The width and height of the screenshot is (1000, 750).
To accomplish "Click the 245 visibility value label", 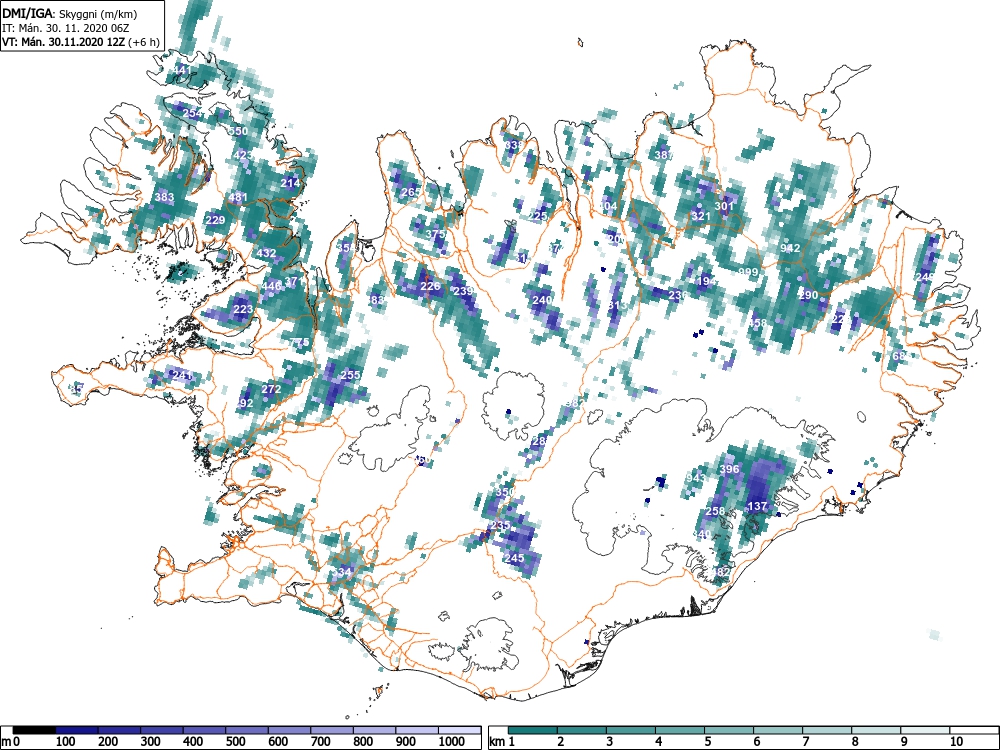I will 514,557.
